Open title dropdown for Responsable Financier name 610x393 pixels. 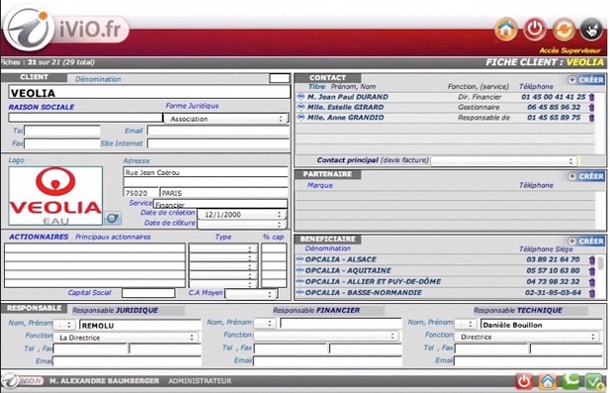pos(265,323)
